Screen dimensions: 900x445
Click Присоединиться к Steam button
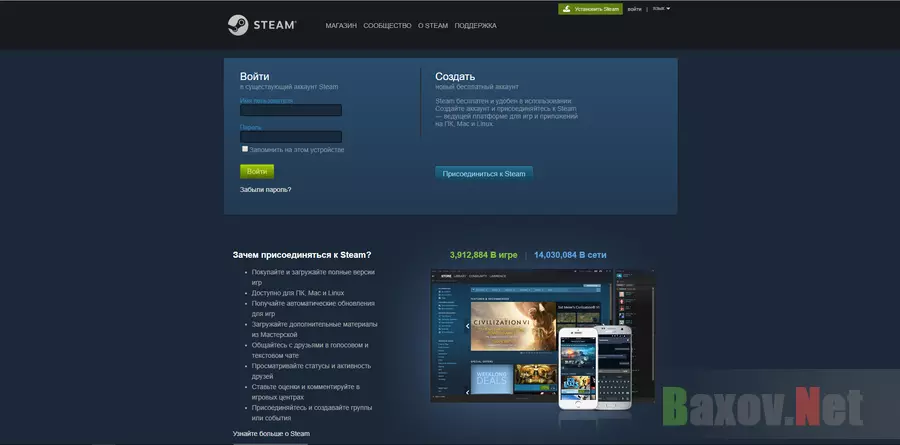(x=484, y=173)
